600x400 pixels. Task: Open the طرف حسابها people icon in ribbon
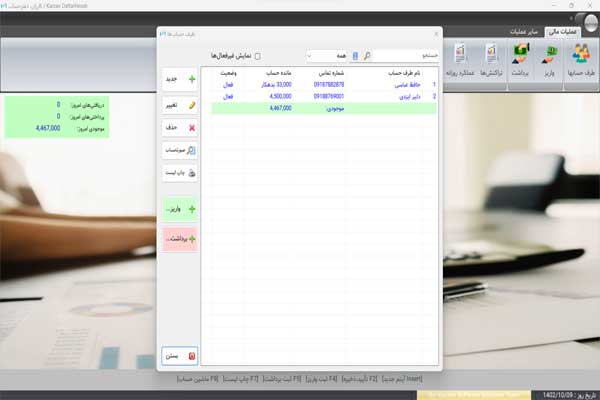click(581, 59)
